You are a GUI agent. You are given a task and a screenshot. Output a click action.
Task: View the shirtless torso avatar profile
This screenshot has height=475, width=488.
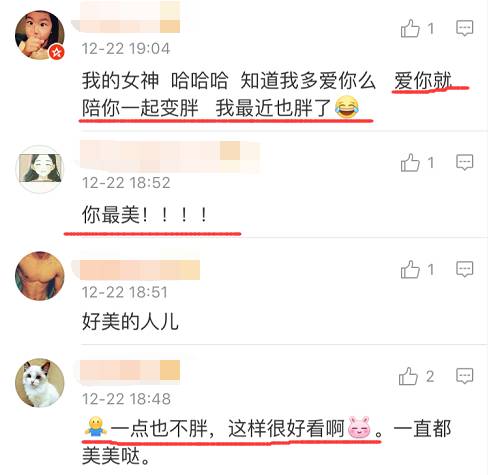coord(40,276)
